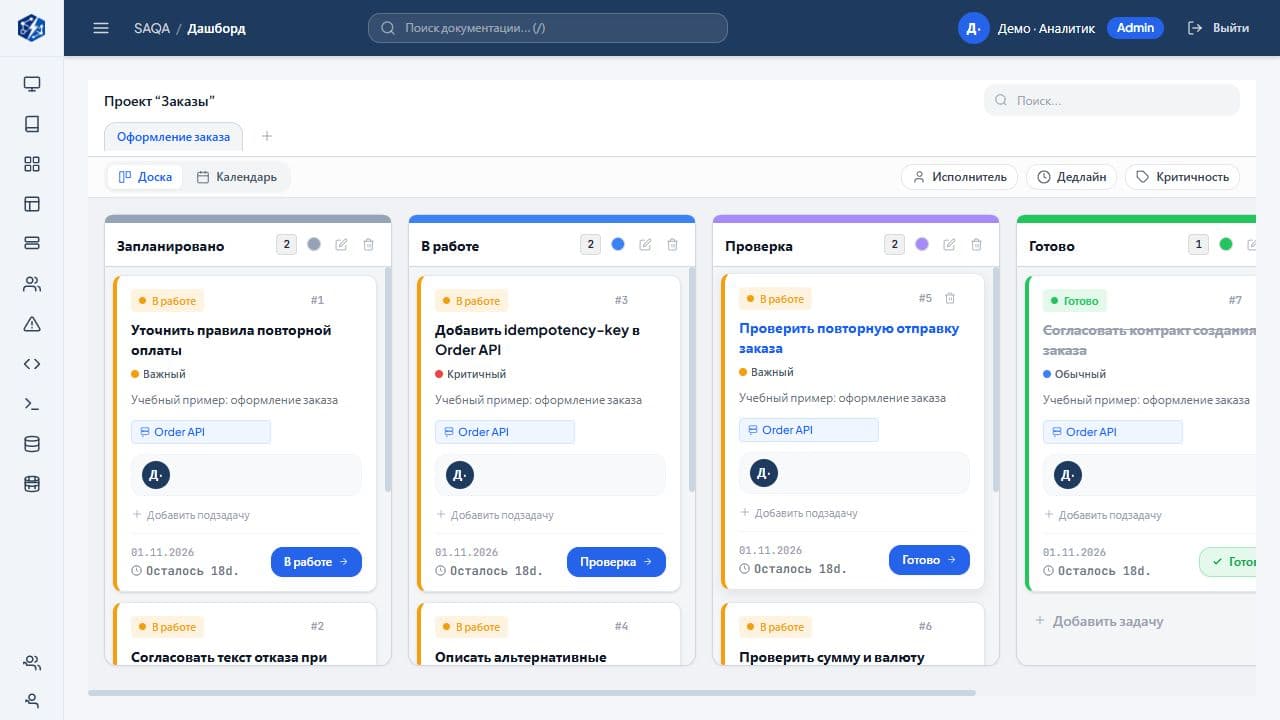Add a subtask to task #3
The width and height of the screenshot is (1280, 720).
[x=495, y=515]
